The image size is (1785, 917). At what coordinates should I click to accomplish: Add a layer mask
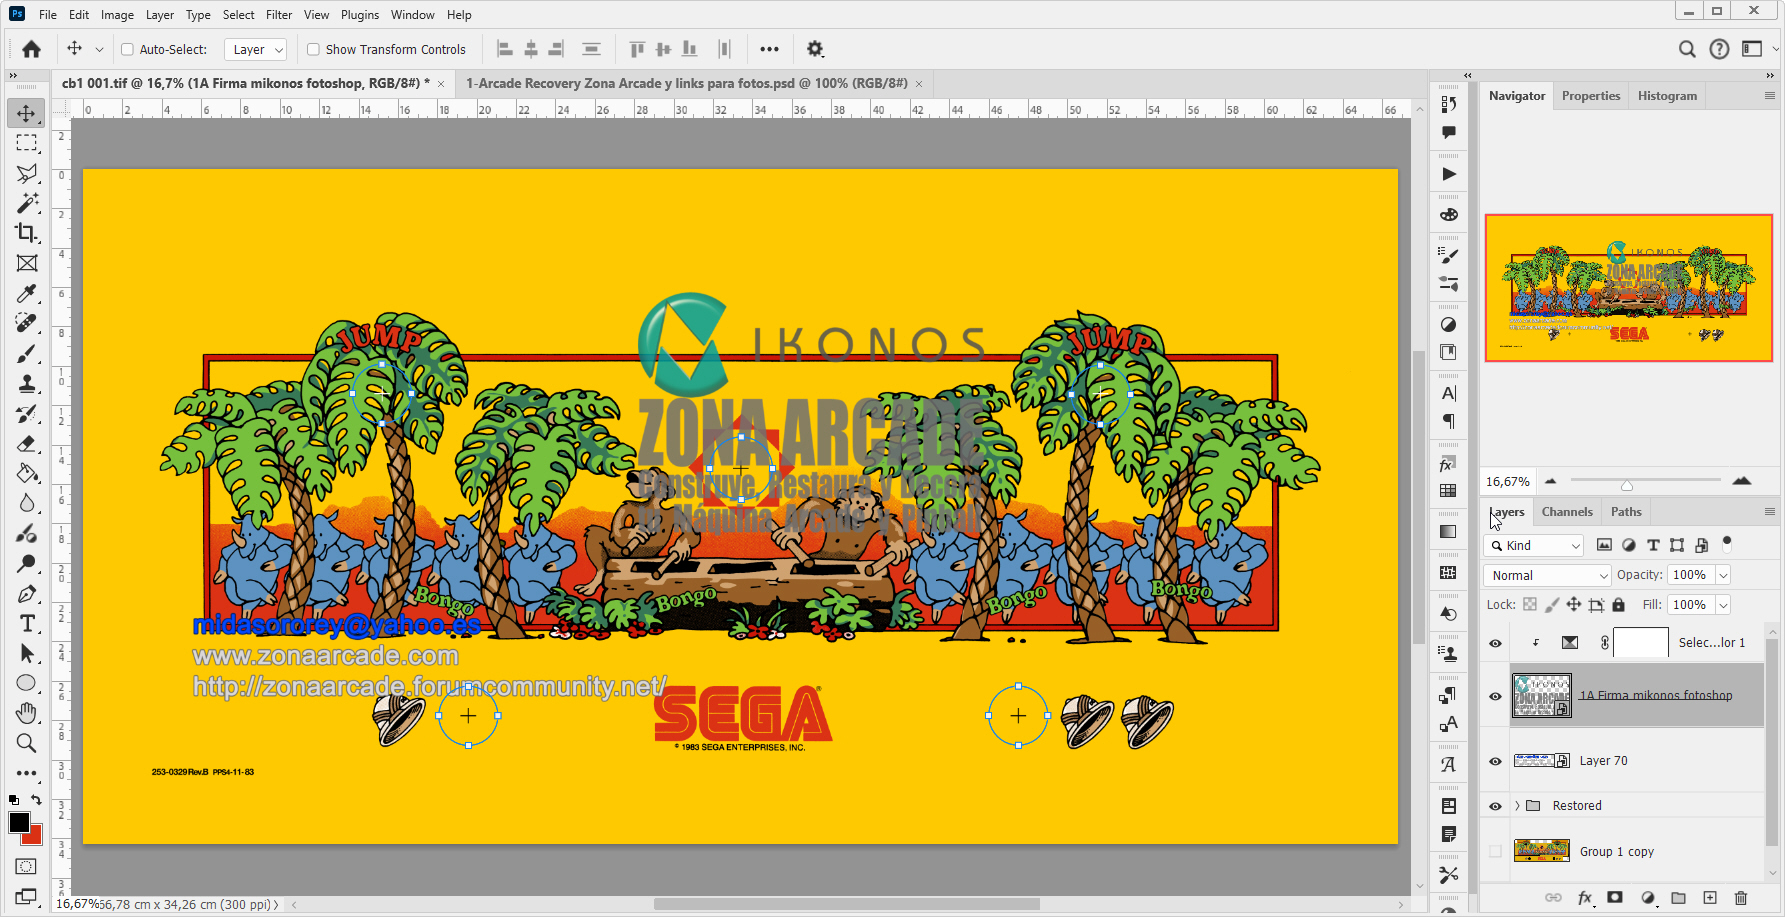coord(1615,898)
